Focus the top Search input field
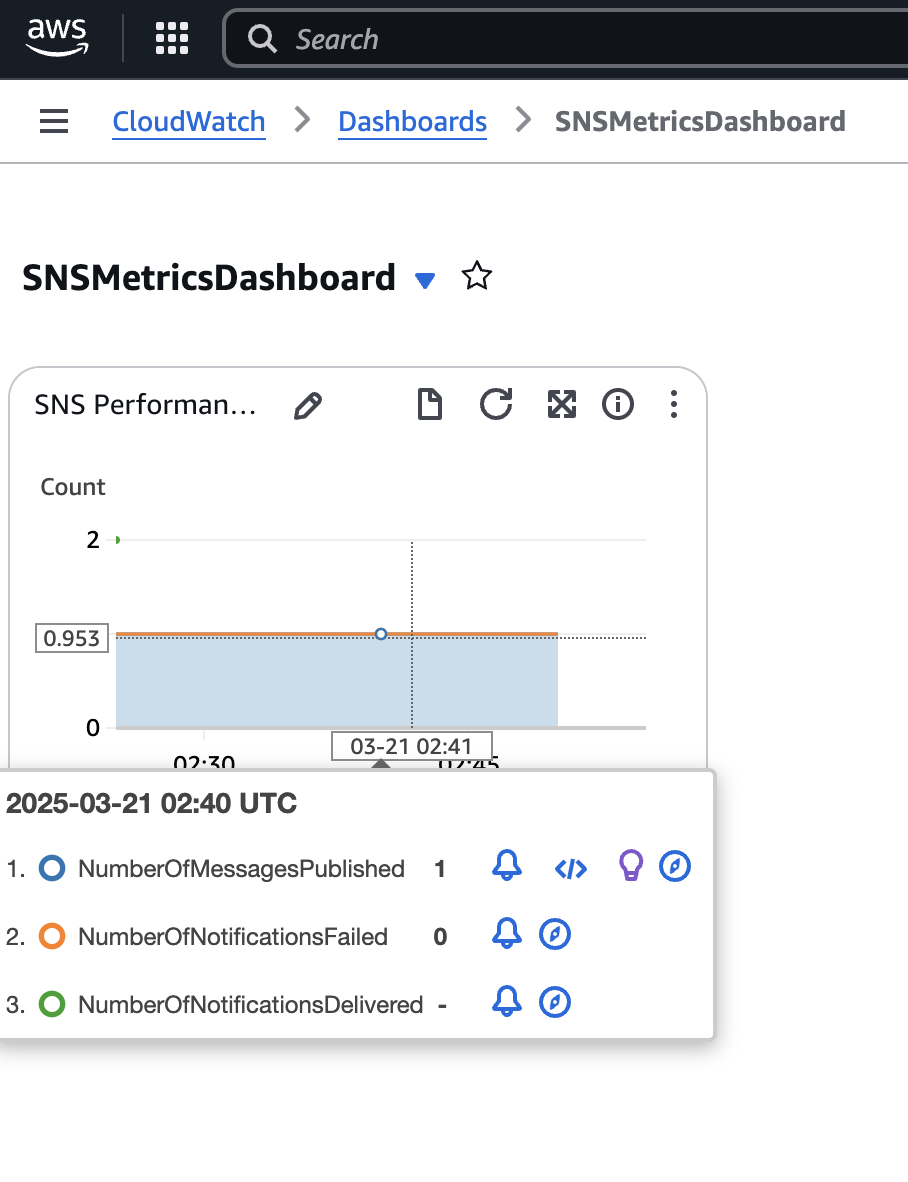908x1182 pixels. 565,38
